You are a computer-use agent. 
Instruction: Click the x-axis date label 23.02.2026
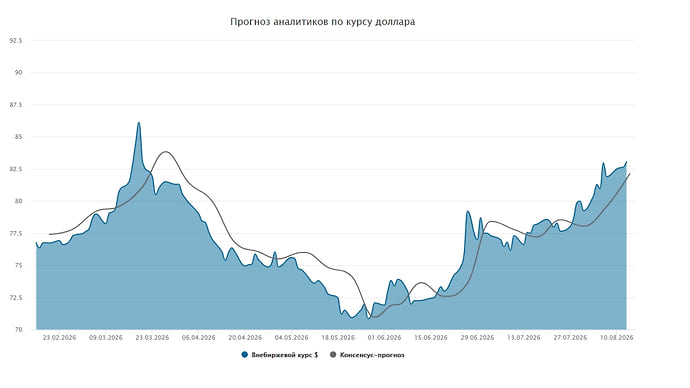pos(59,338)
